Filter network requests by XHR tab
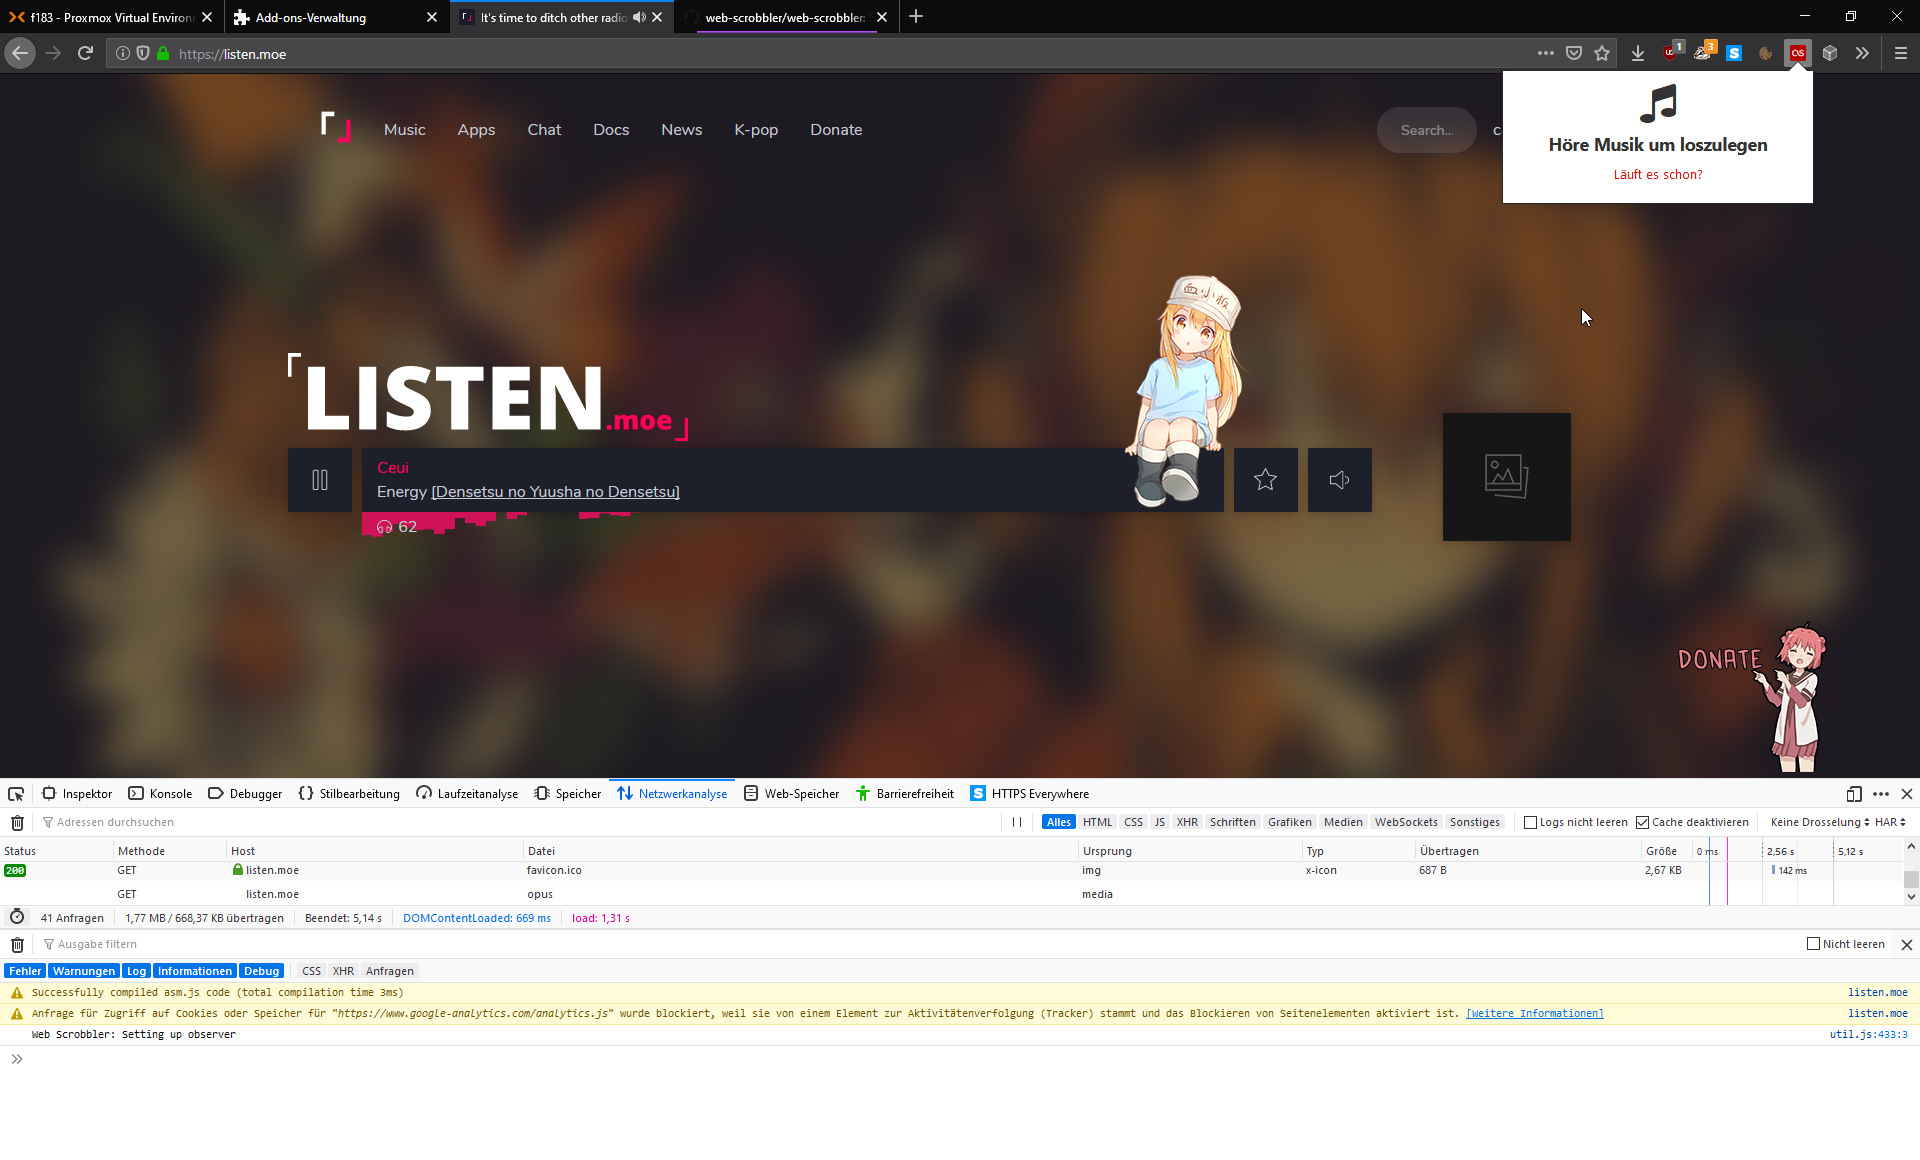 (1186, 822)
